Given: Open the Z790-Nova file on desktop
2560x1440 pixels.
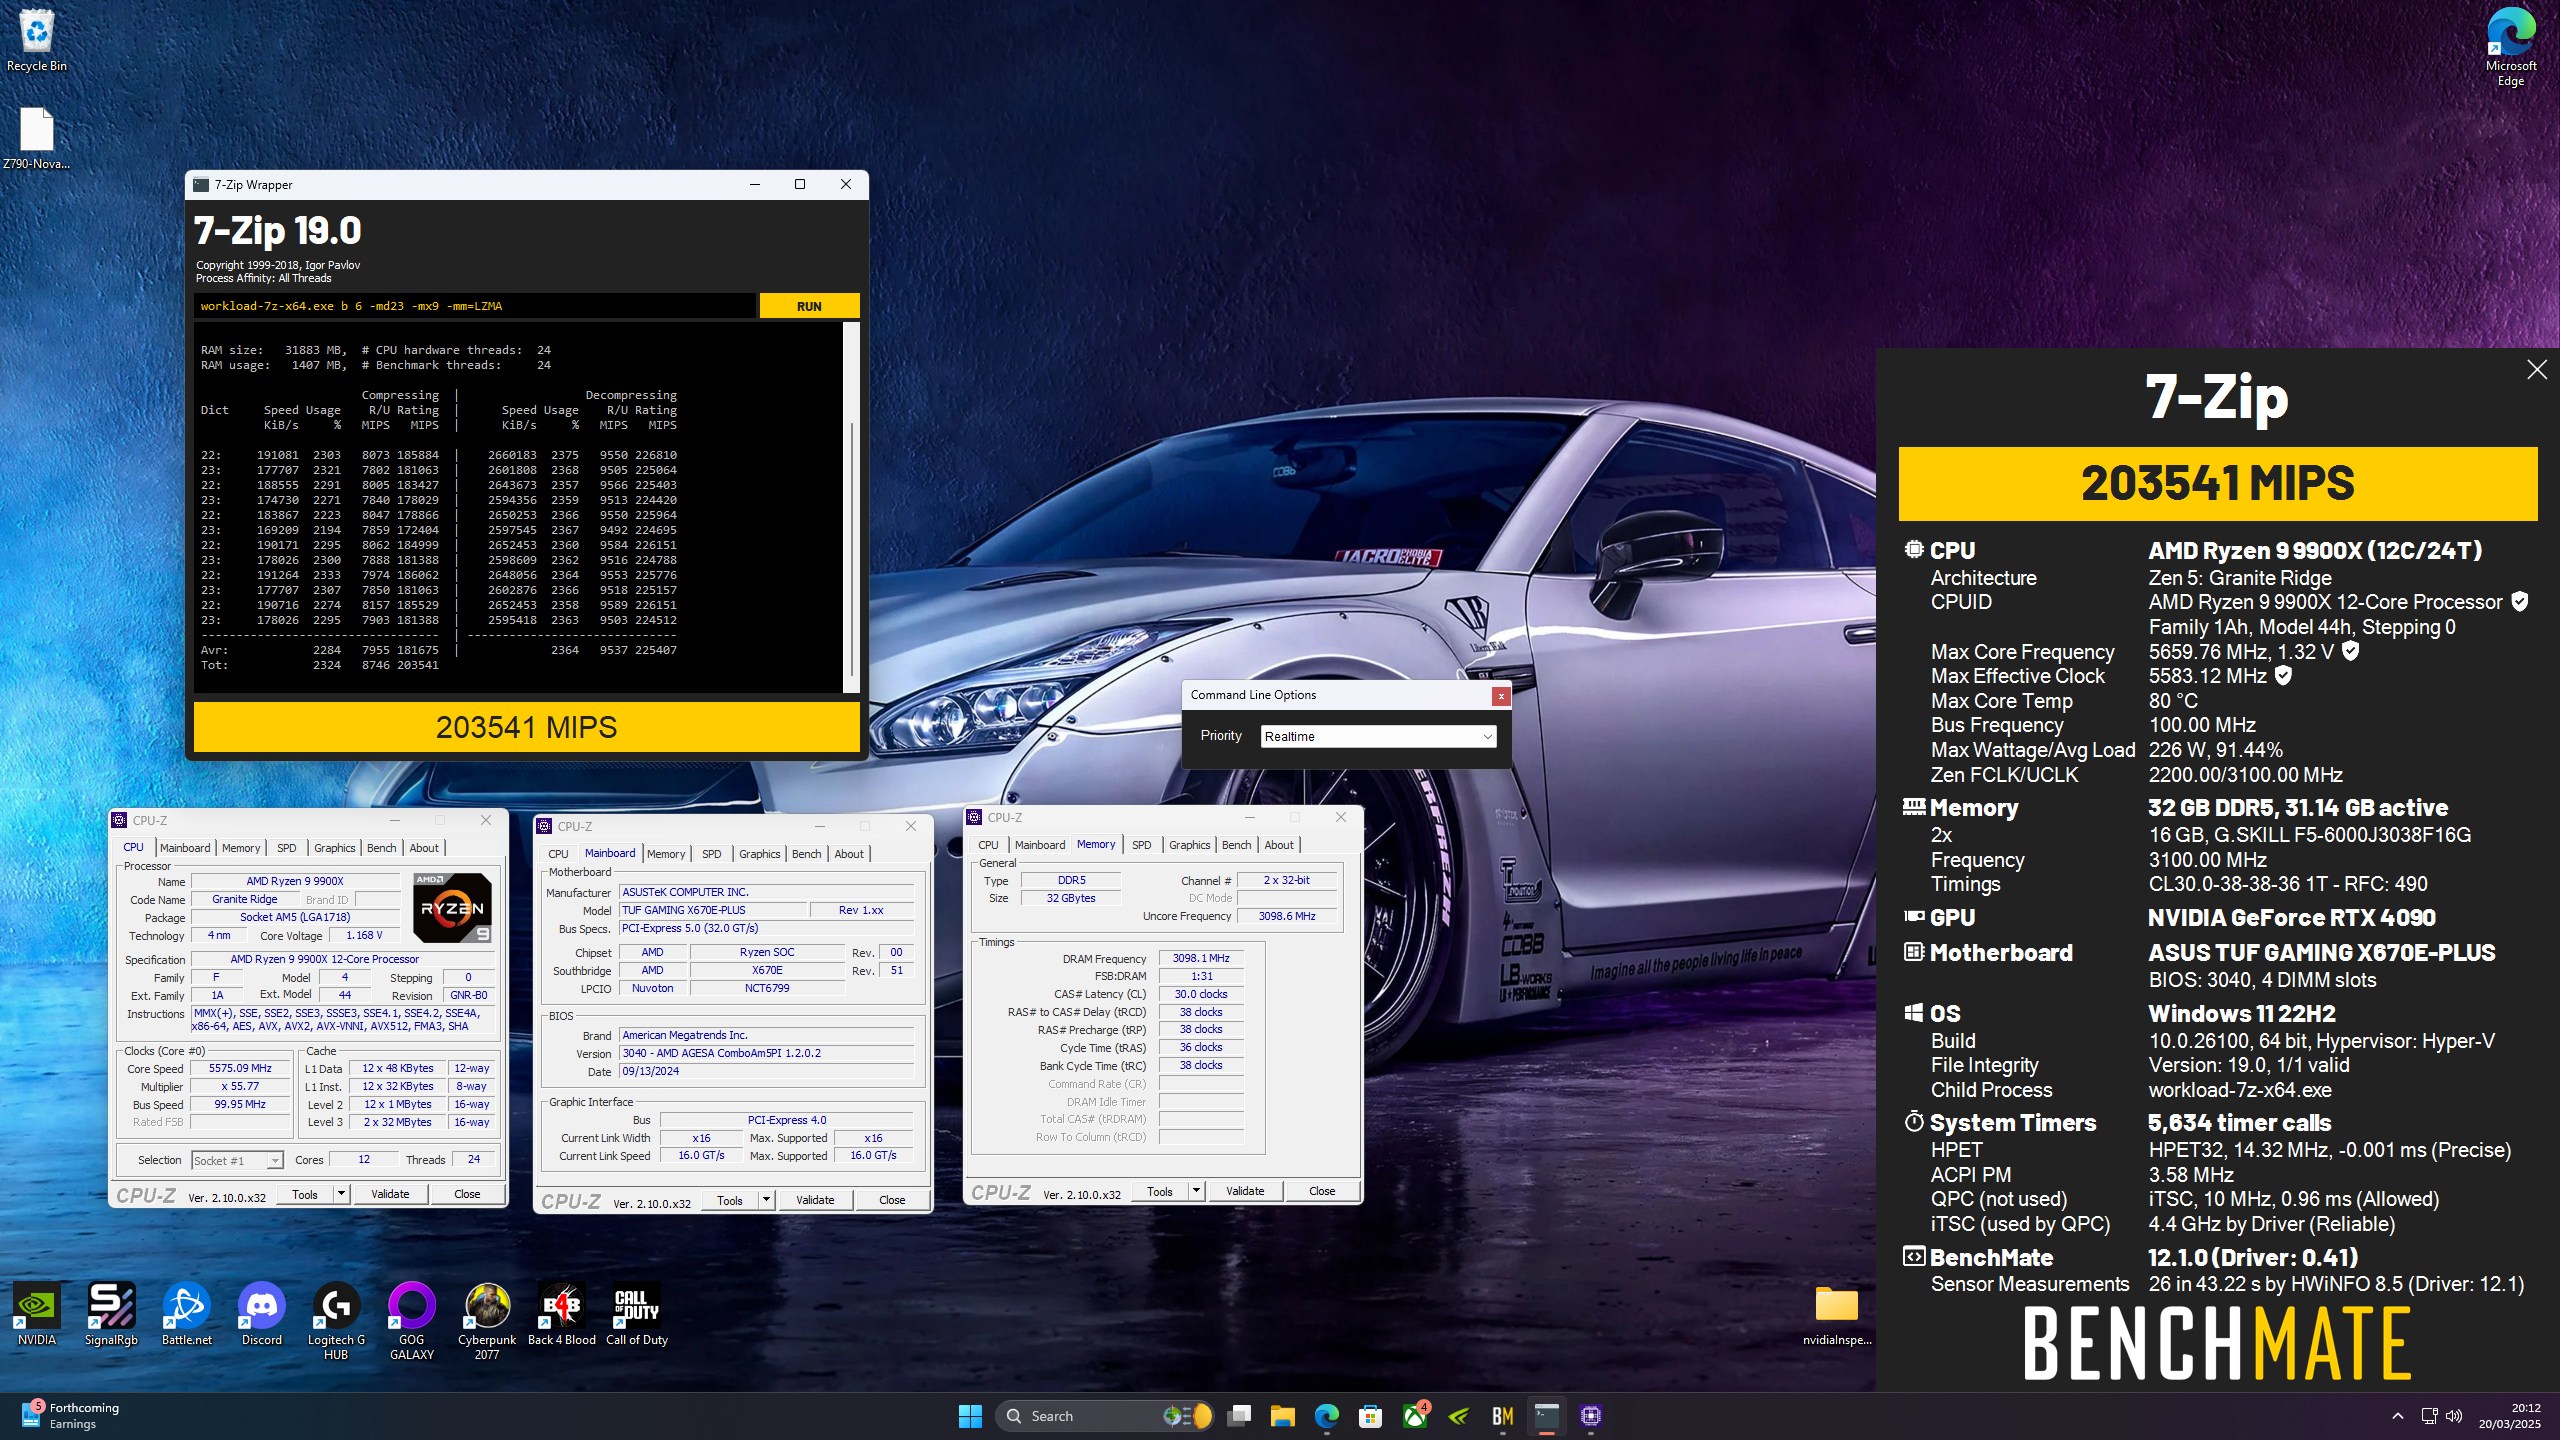Looking at the screenshot, I should [37, 138].
